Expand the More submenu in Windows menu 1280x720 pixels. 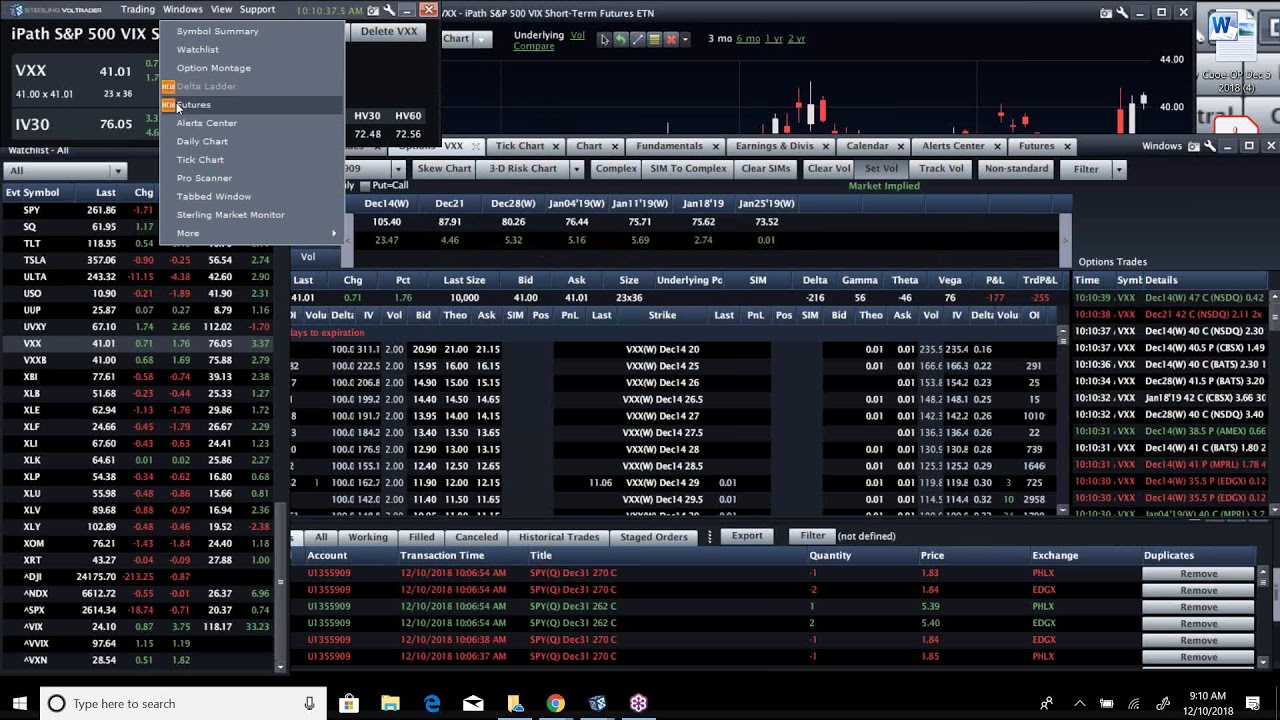pos(251,233)
